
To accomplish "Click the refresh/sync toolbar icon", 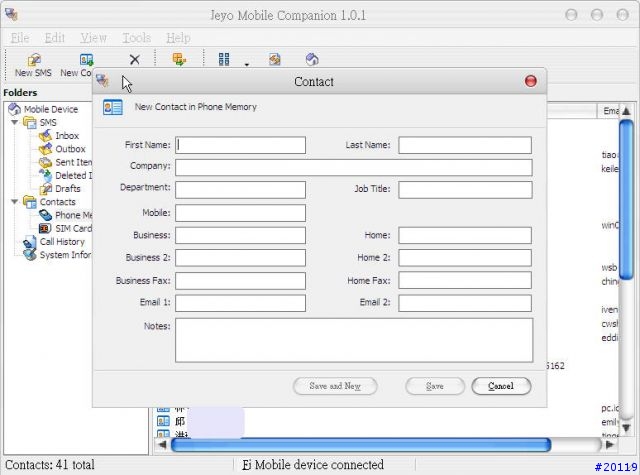I will pos(275,59).
